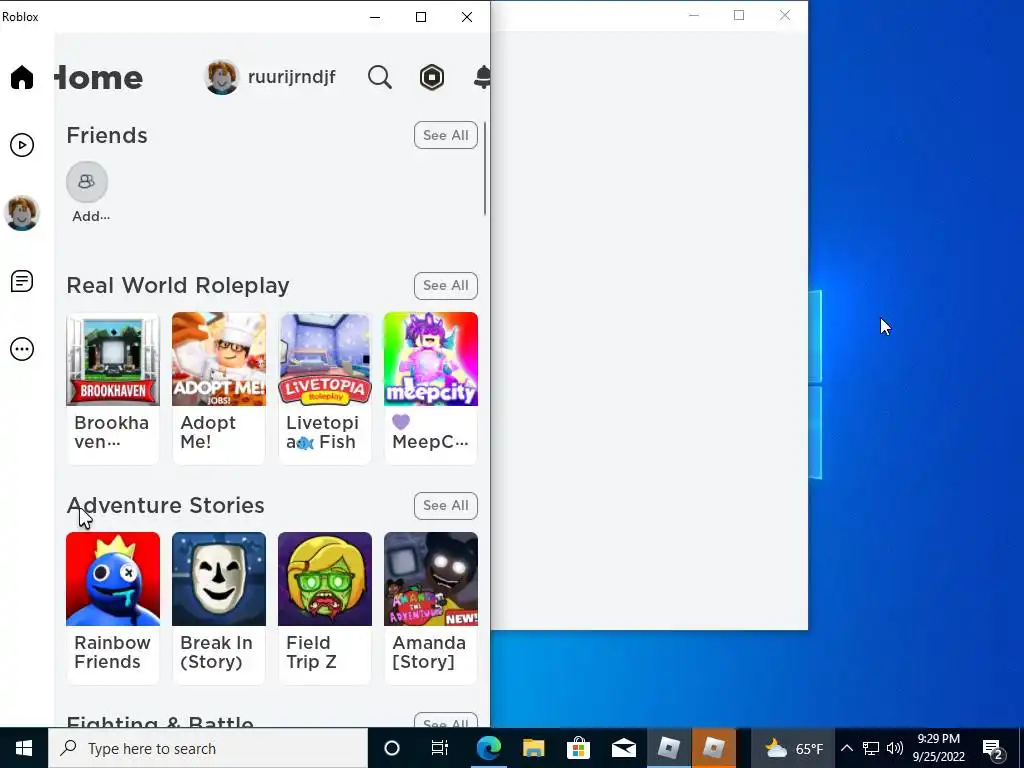Image resolution: width=1024 pixels, height=768 pixels.
Task: Open the weather widget showing 65°F
Action: click(793, 748)
